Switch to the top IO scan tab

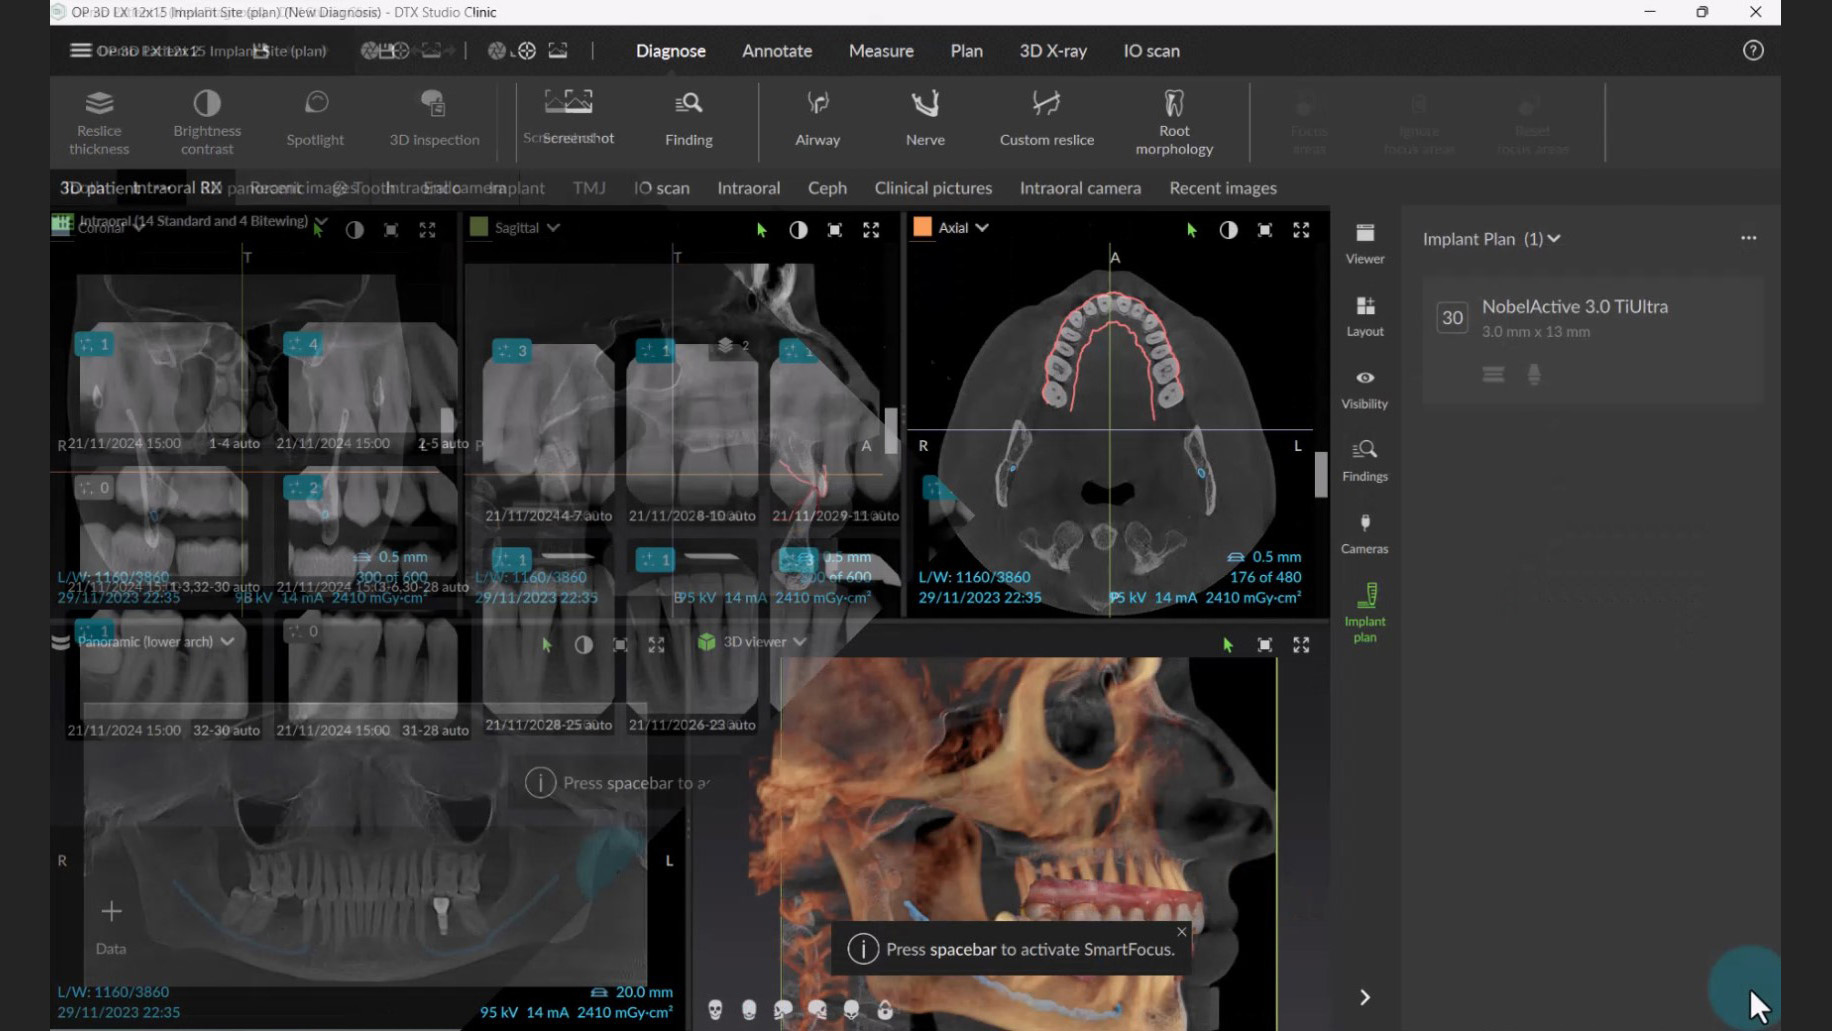click(x=1151, y=51)
